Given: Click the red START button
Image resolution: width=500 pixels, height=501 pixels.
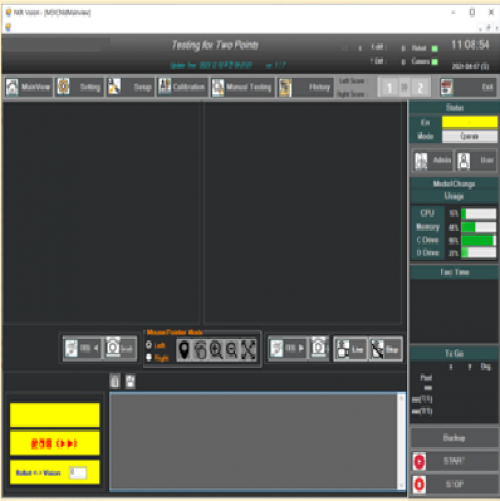Looking at the screenshot, I should pos(455,461).
